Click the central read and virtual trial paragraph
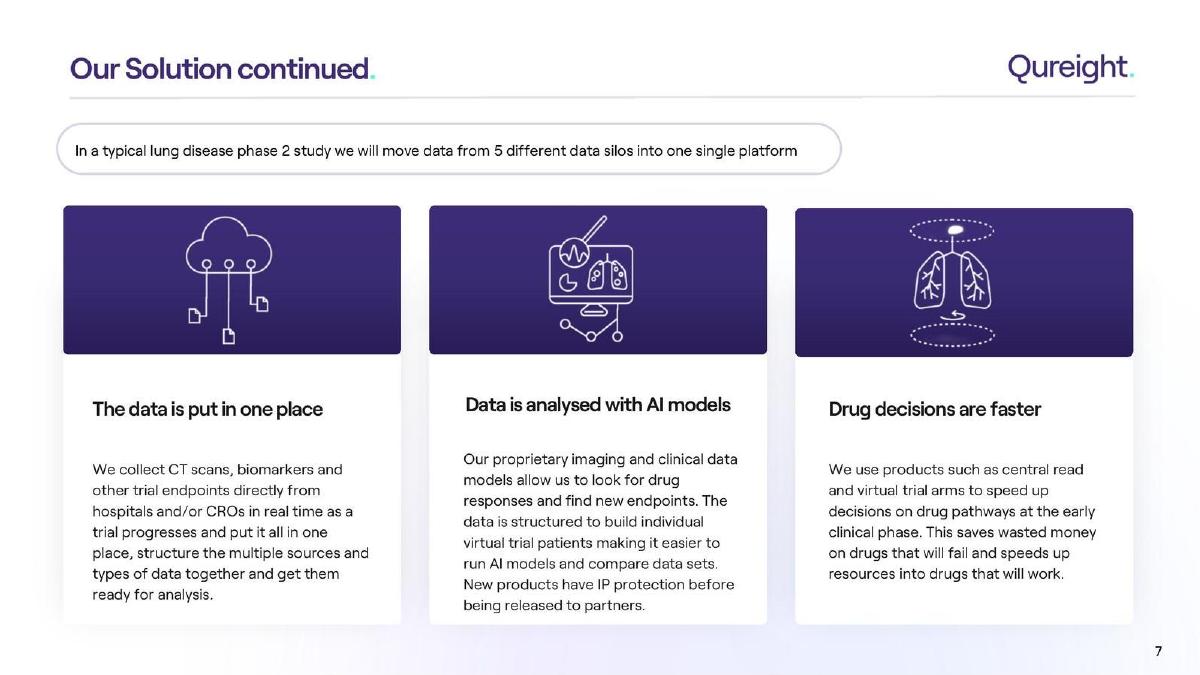The width and height of the screenshot is (1200, 675). 963,521
